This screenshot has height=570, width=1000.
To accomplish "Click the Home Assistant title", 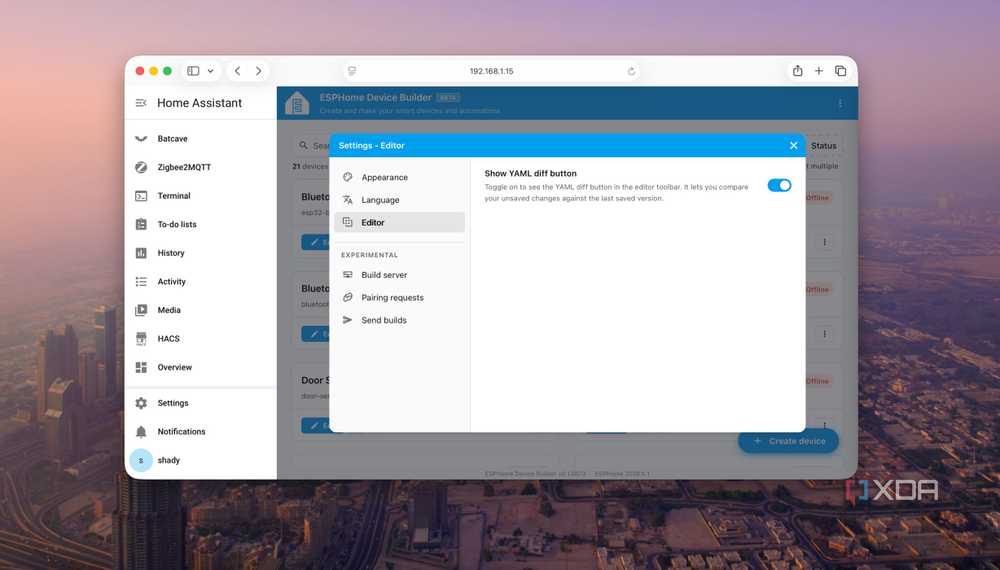I will [199, 103].
